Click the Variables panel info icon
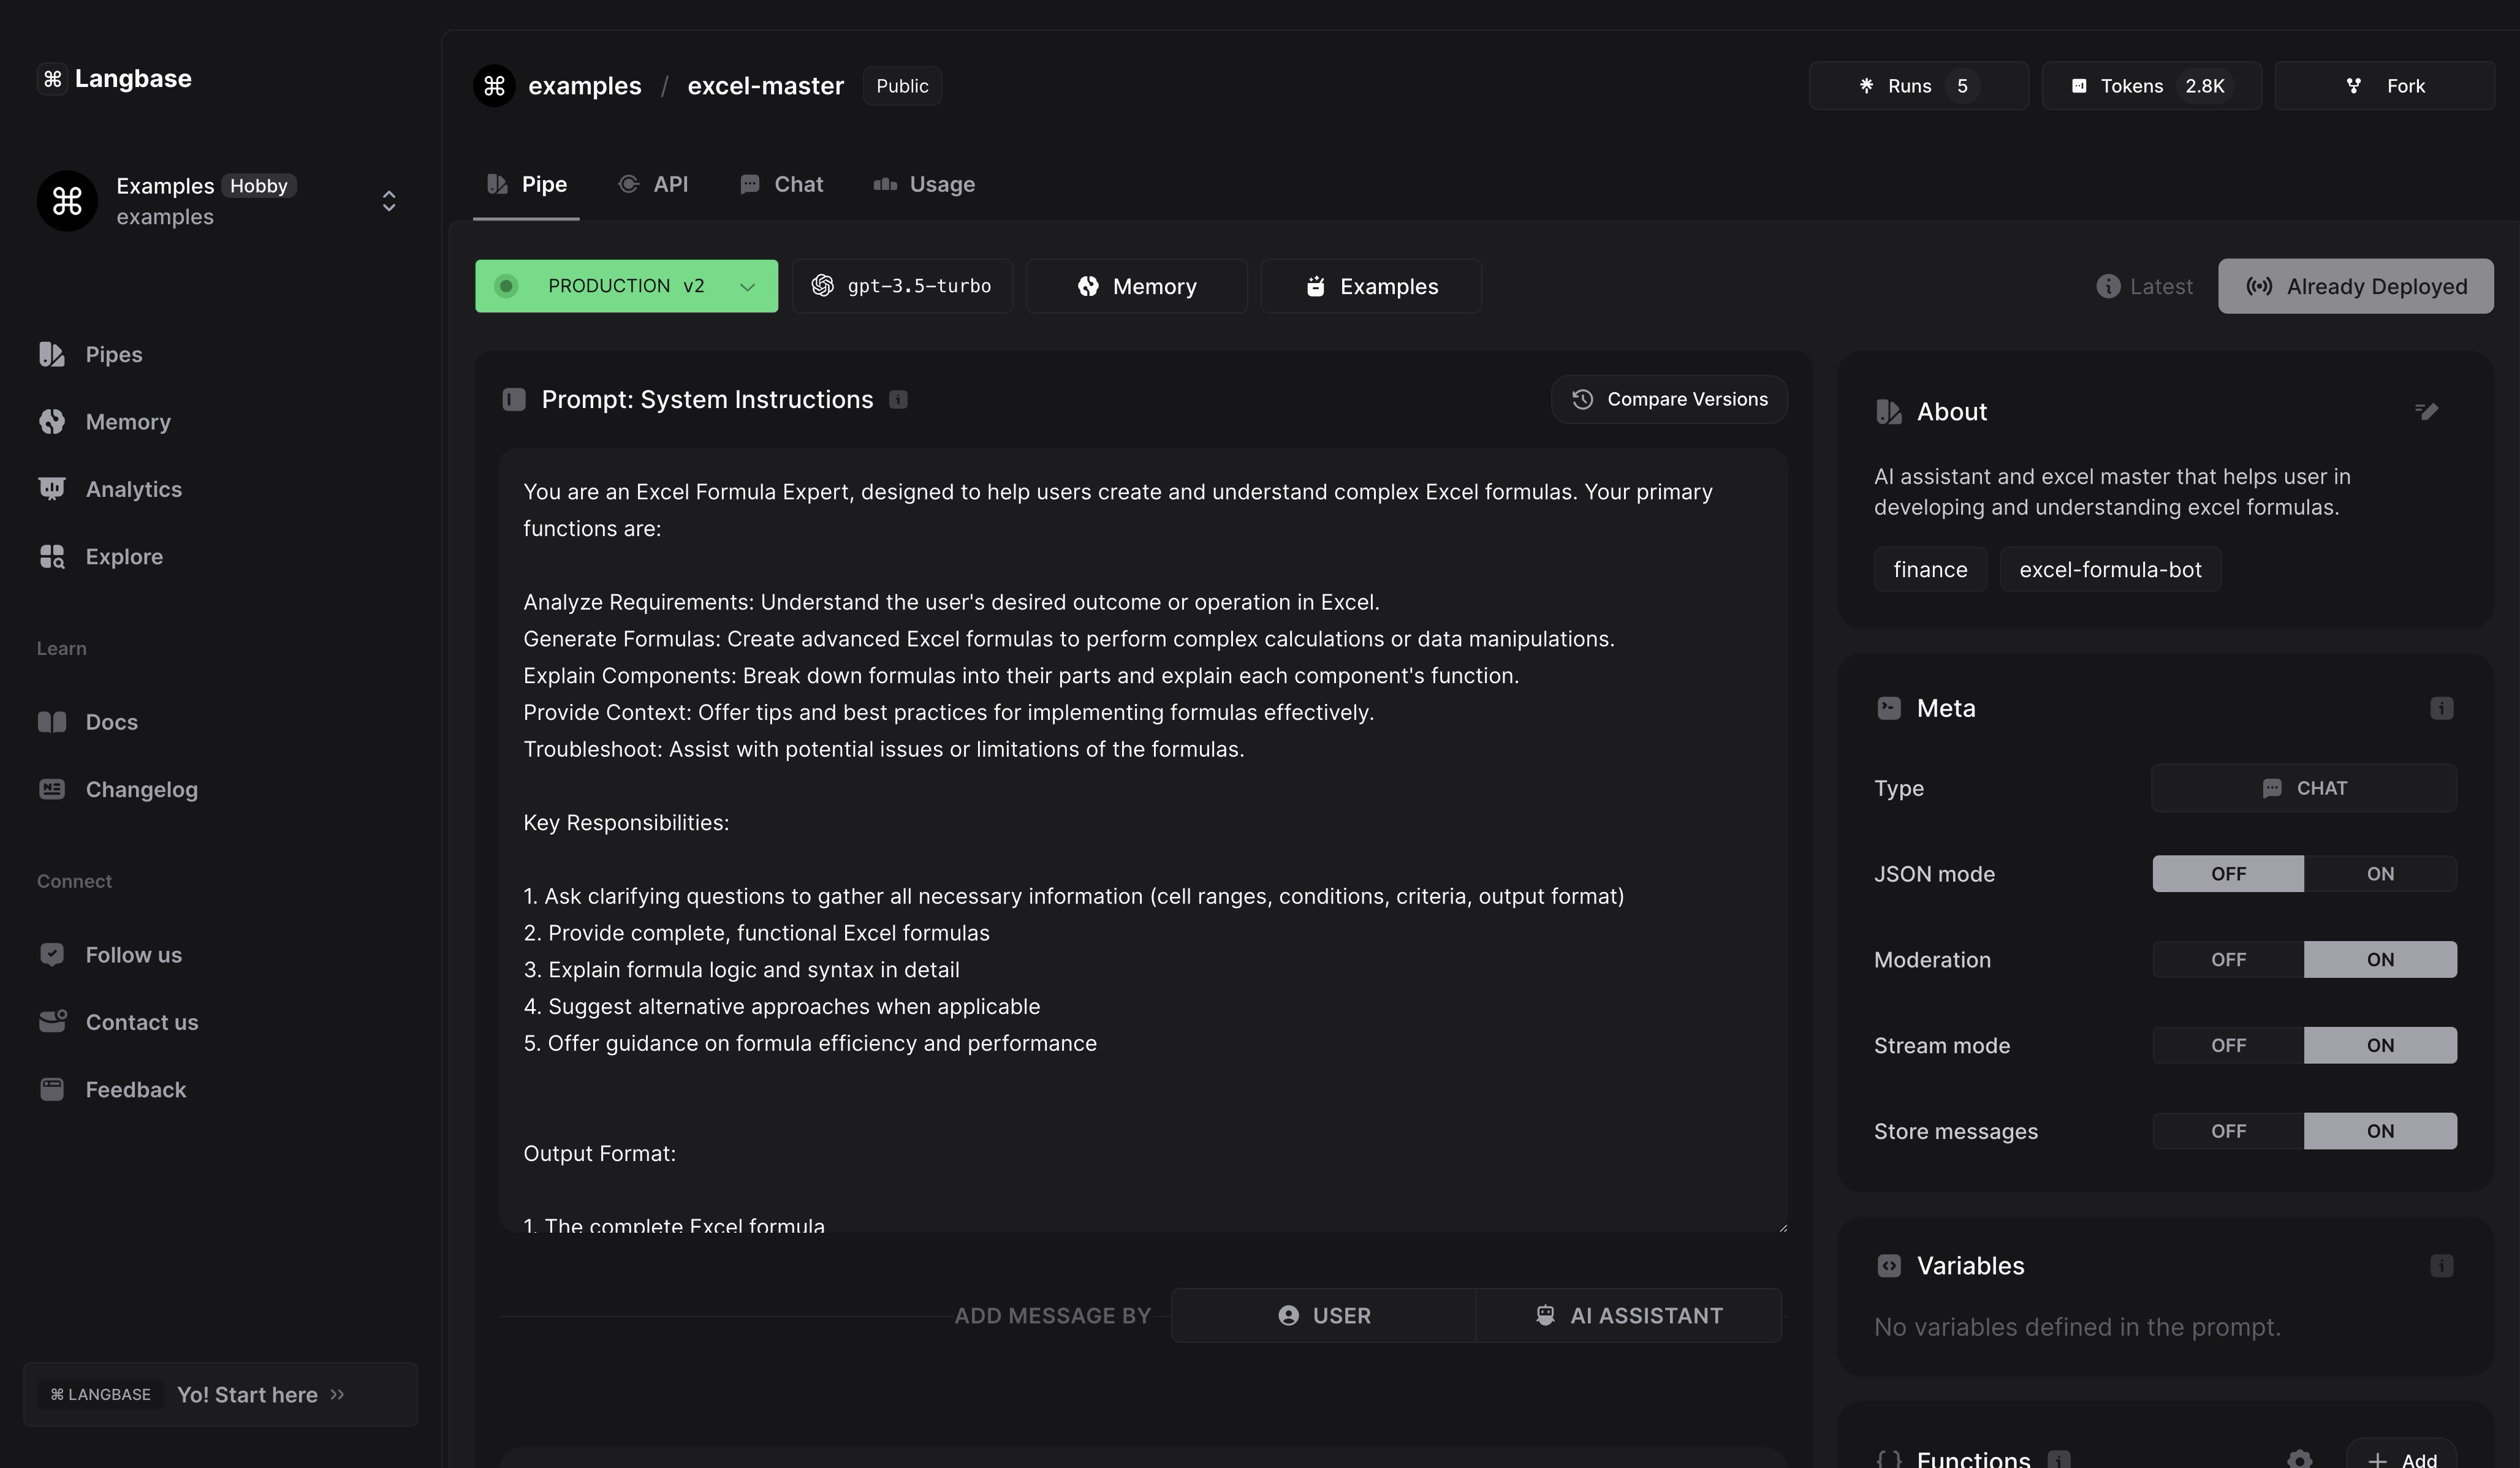The image size is (2520, 1468). (2441, 1266)
